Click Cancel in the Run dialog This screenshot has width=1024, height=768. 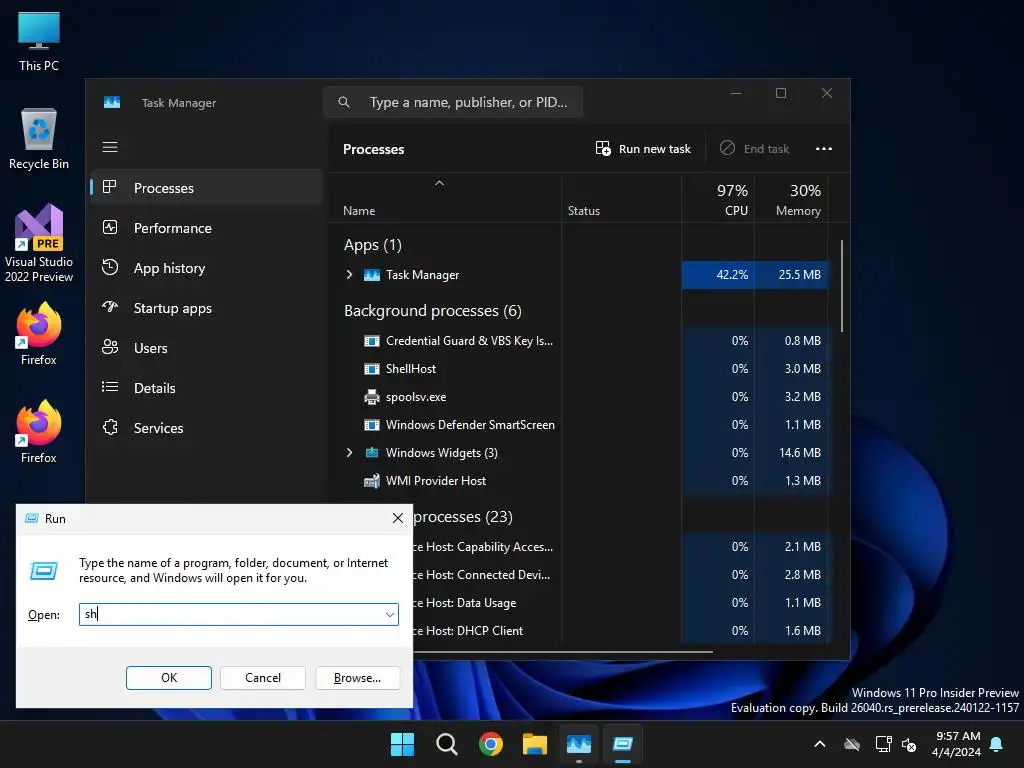coord(263,678)
